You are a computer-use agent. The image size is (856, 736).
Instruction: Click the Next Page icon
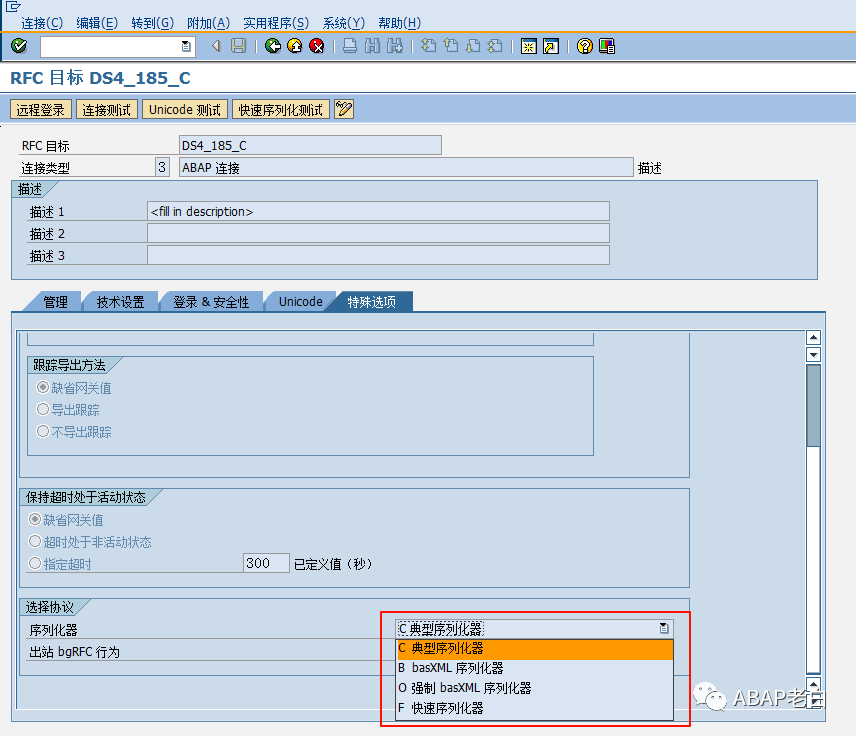[473, 46]
